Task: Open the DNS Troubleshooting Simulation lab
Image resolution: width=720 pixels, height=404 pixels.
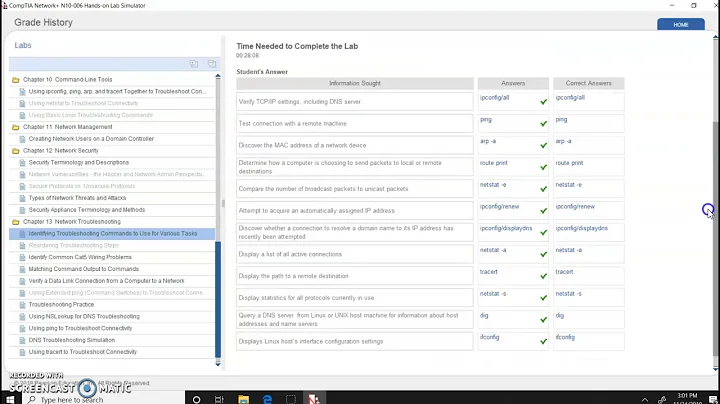Action: (71, 340)
